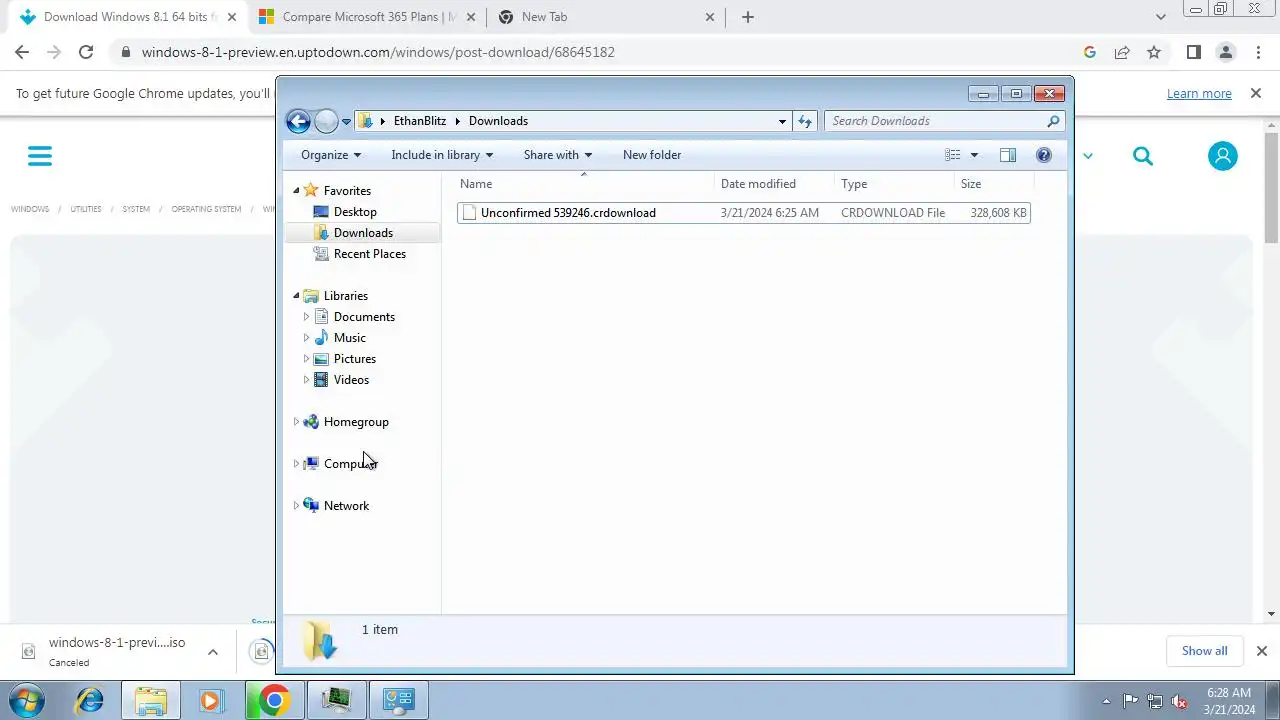This screenshot has width=1280, height=720.
Task: Click the Chrome address bar URL
Action: point(378,52)
